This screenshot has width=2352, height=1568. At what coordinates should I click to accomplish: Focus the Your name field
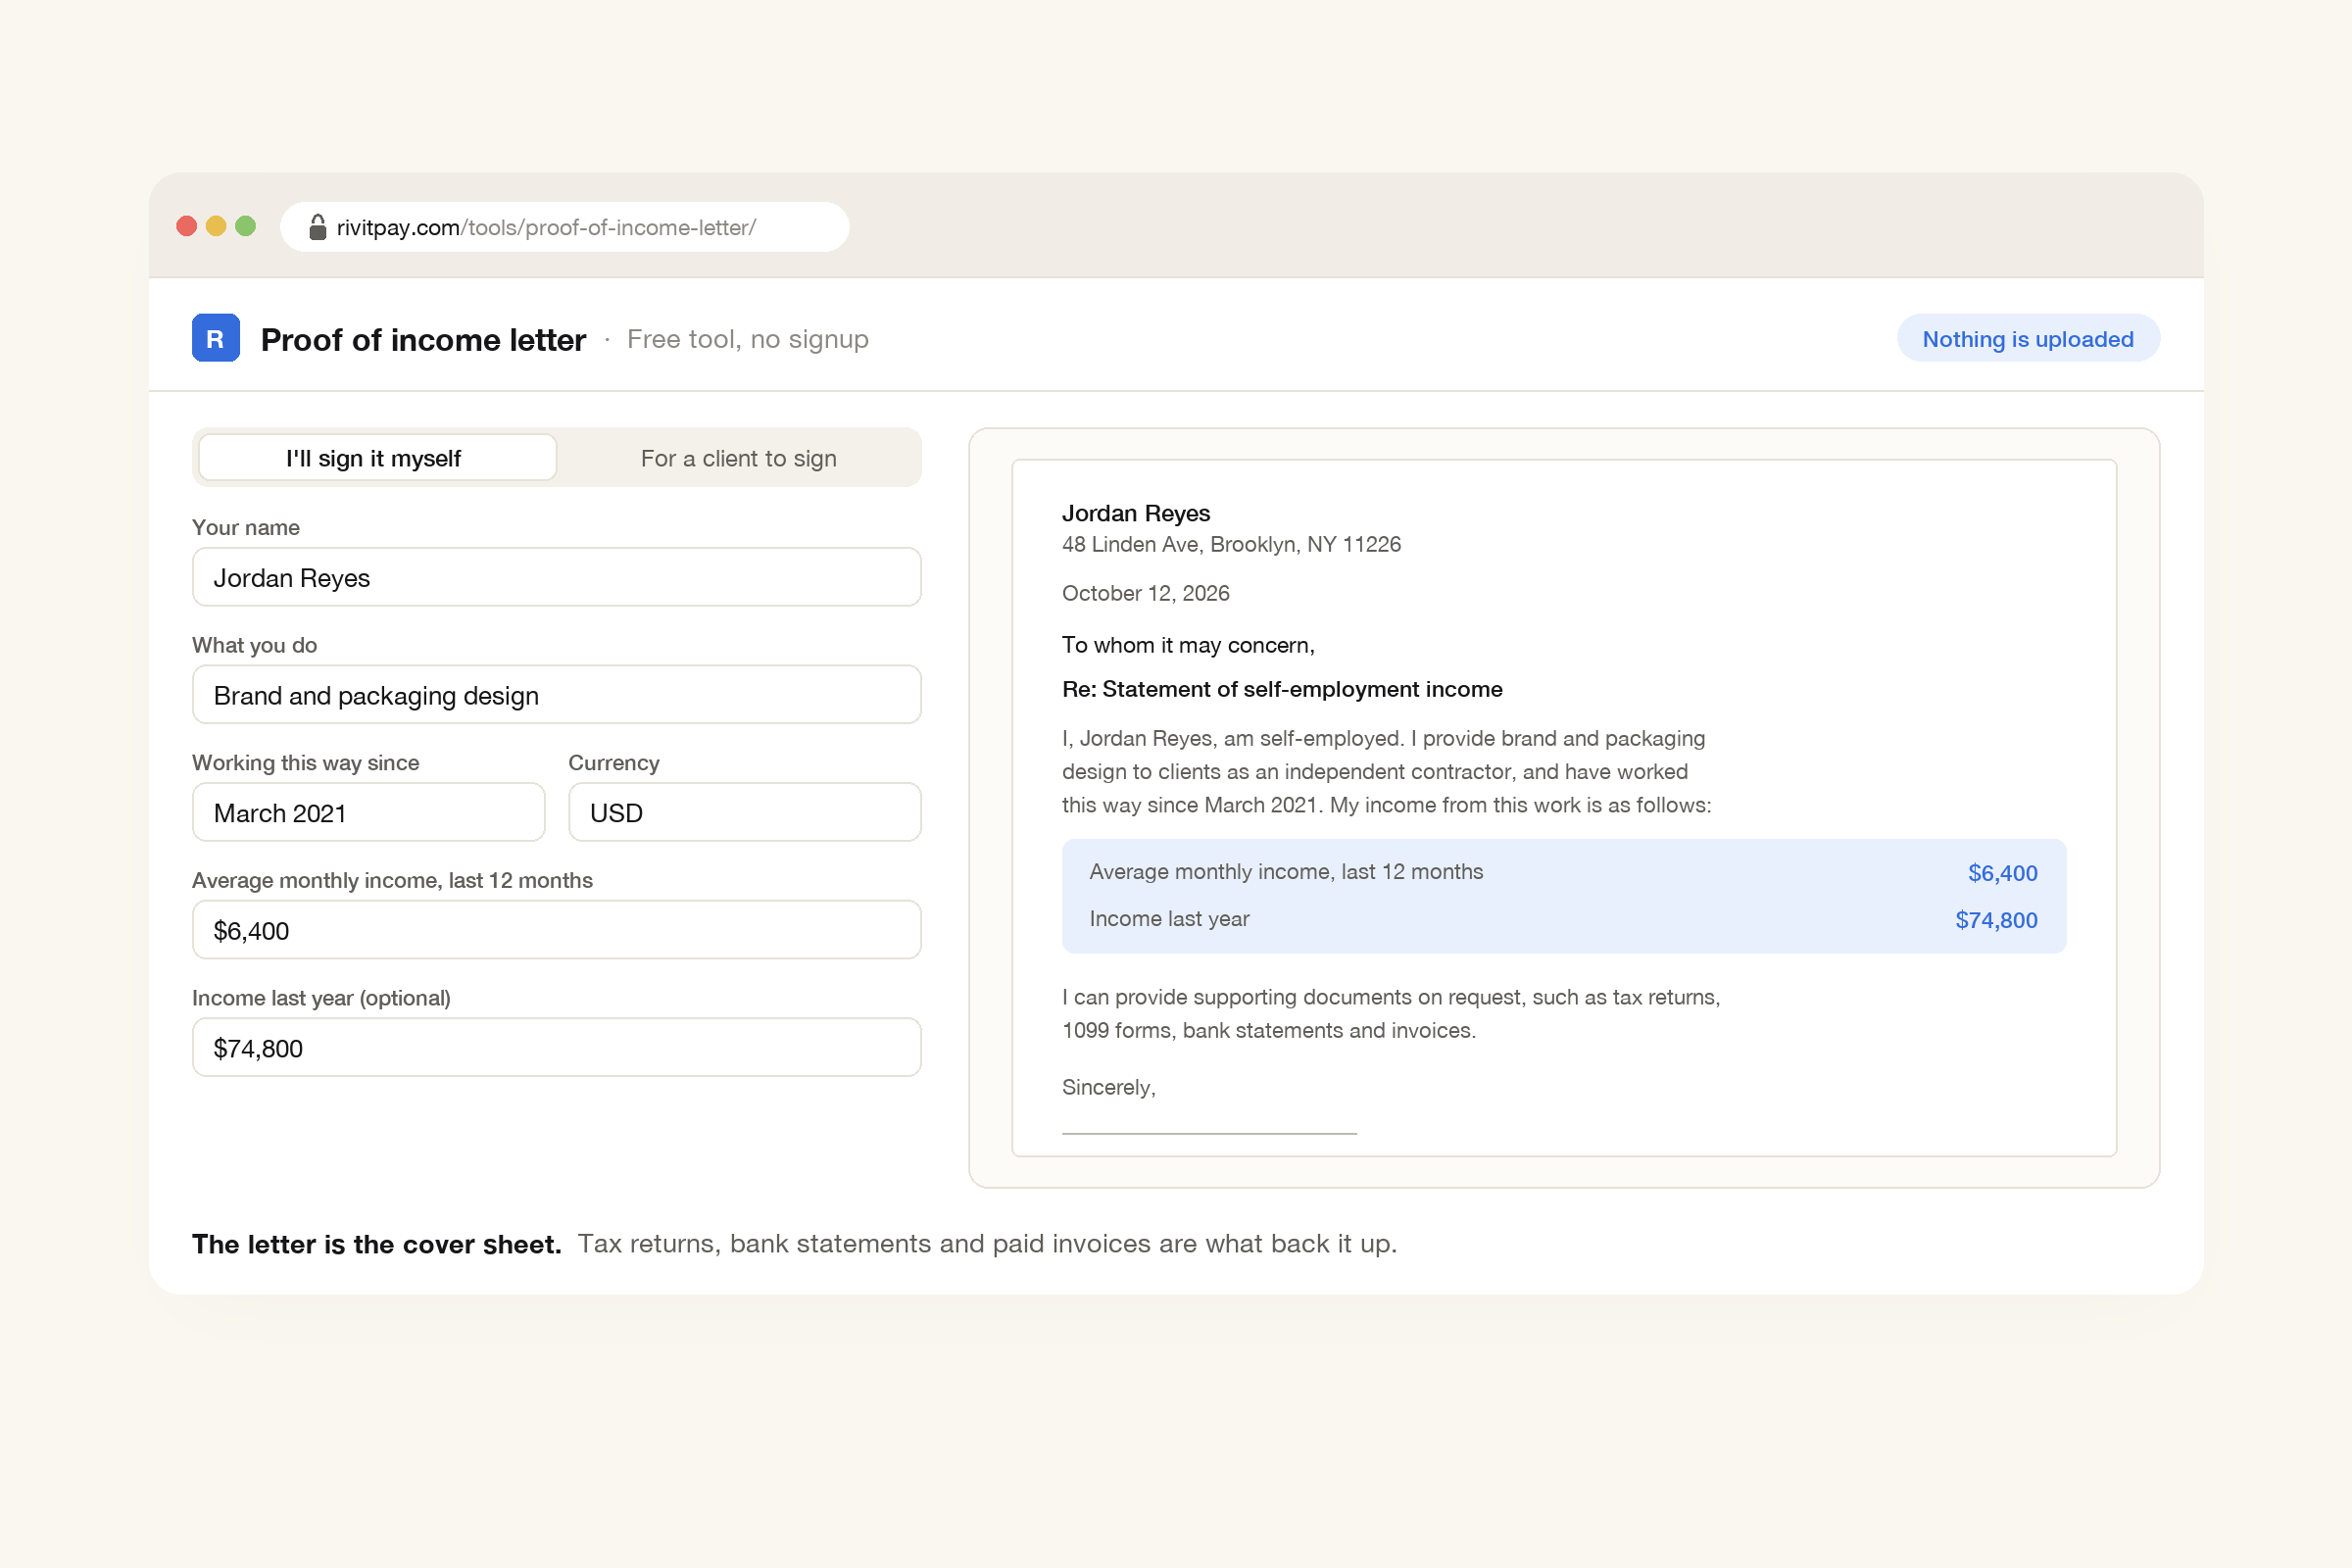(x=556, y=577)
